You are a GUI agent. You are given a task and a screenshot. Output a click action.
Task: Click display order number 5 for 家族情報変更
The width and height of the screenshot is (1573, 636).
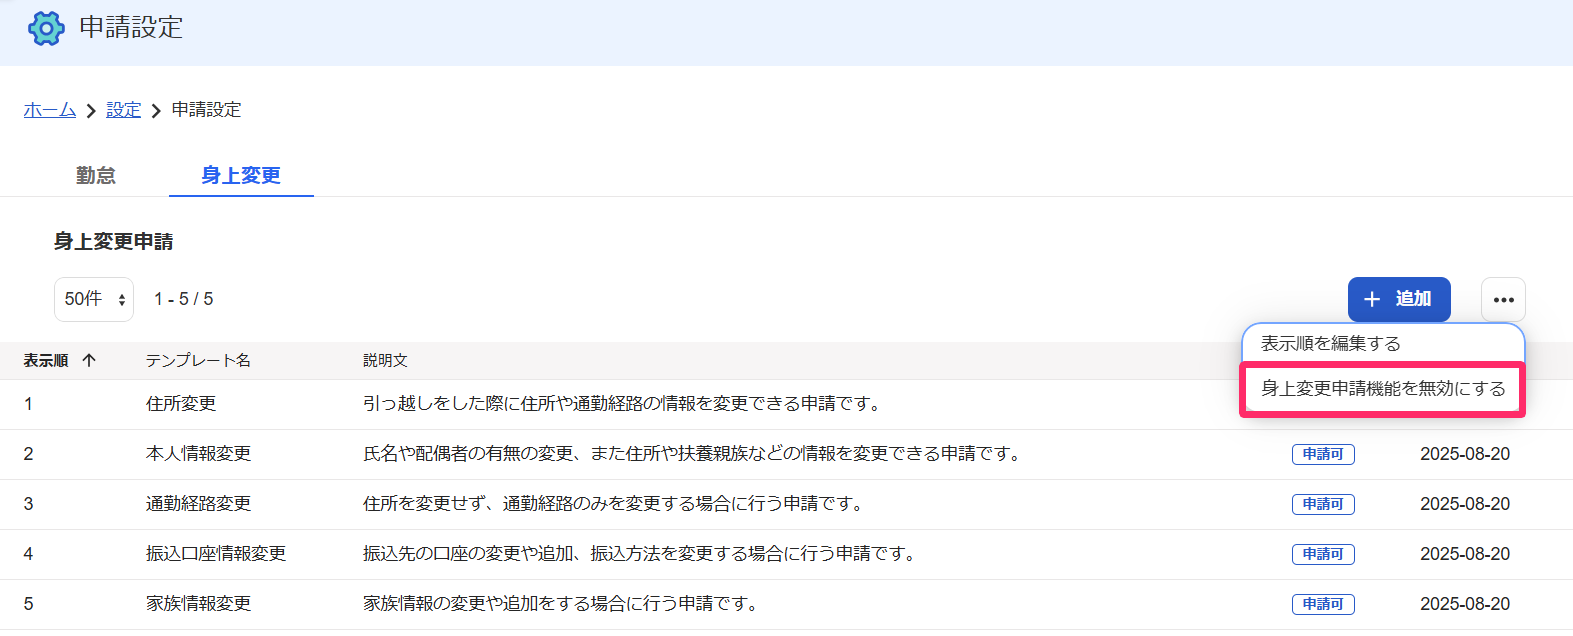[28, 604]
